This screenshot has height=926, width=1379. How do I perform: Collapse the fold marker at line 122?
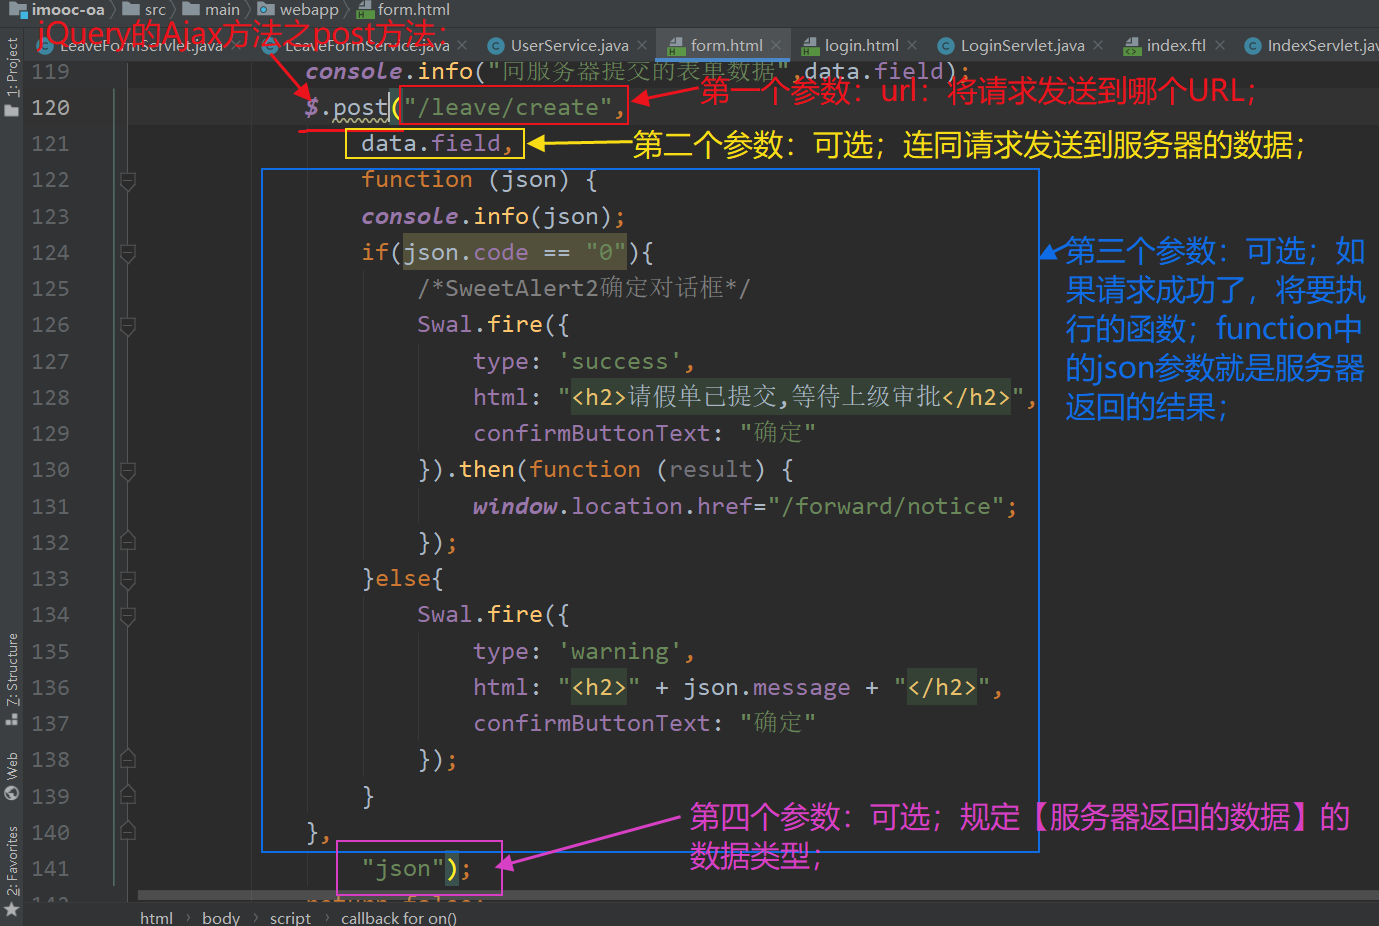point(127,179)
